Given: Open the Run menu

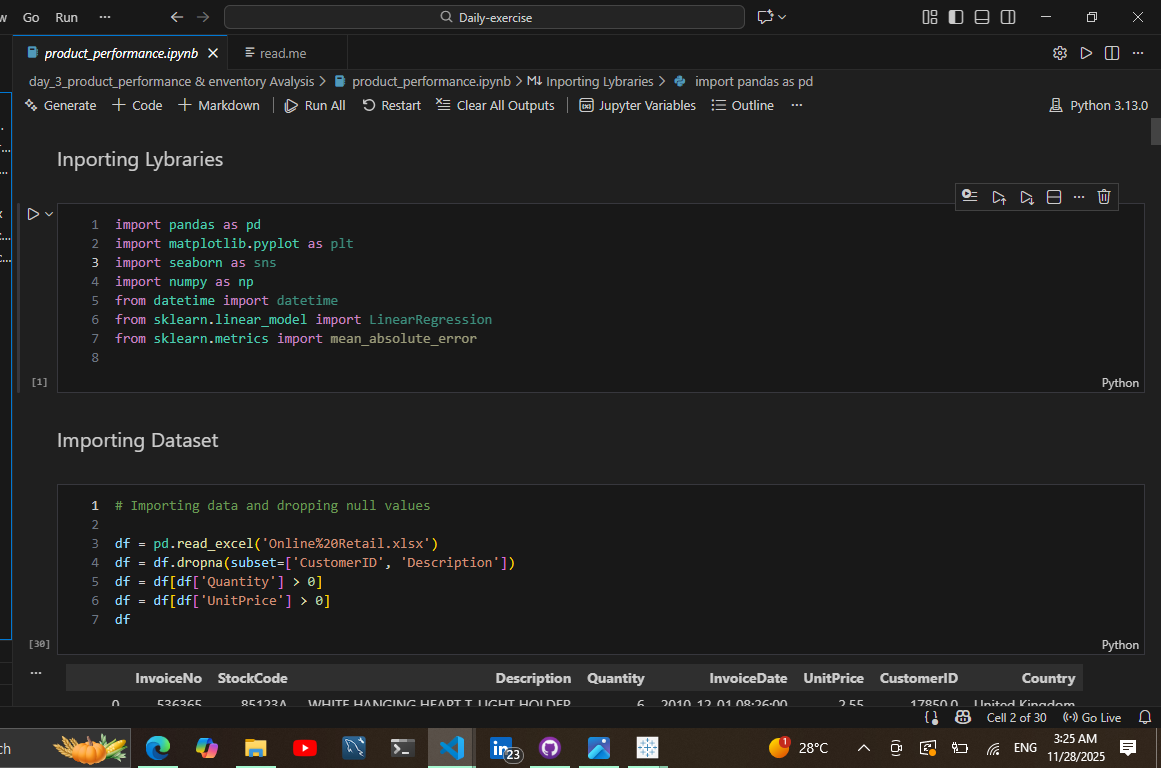Looking at the screenshot, I should tap(66, 17).
